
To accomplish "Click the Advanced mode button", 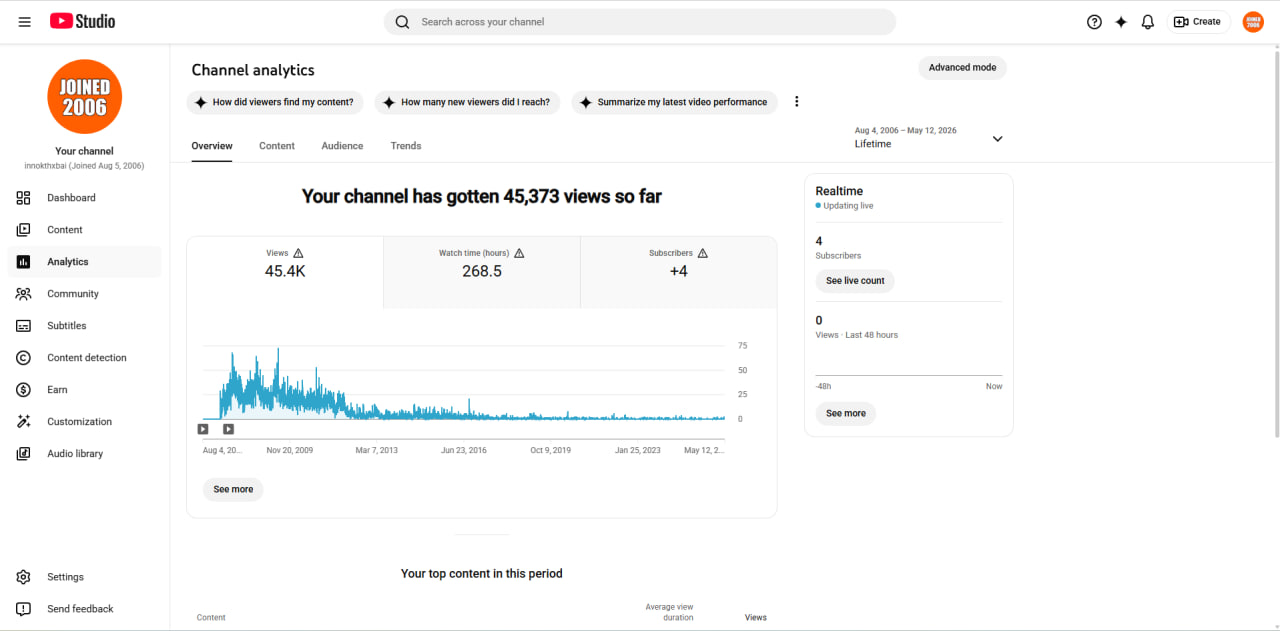I will click(962, 68).
